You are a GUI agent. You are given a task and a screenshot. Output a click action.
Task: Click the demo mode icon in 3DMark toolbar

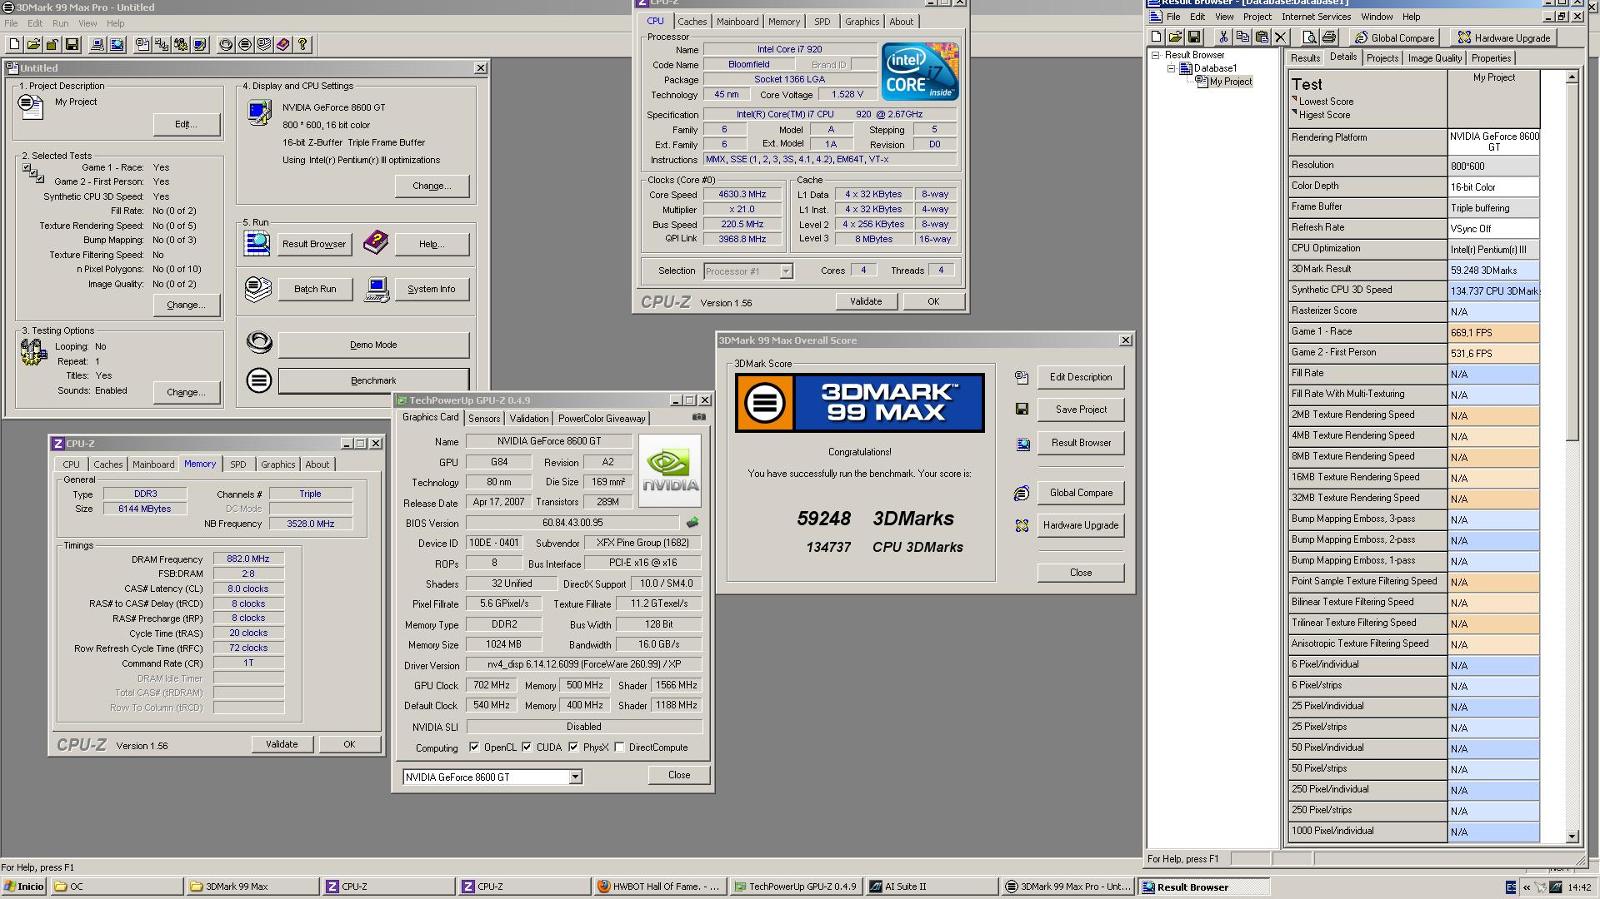(x=226, y=44)
